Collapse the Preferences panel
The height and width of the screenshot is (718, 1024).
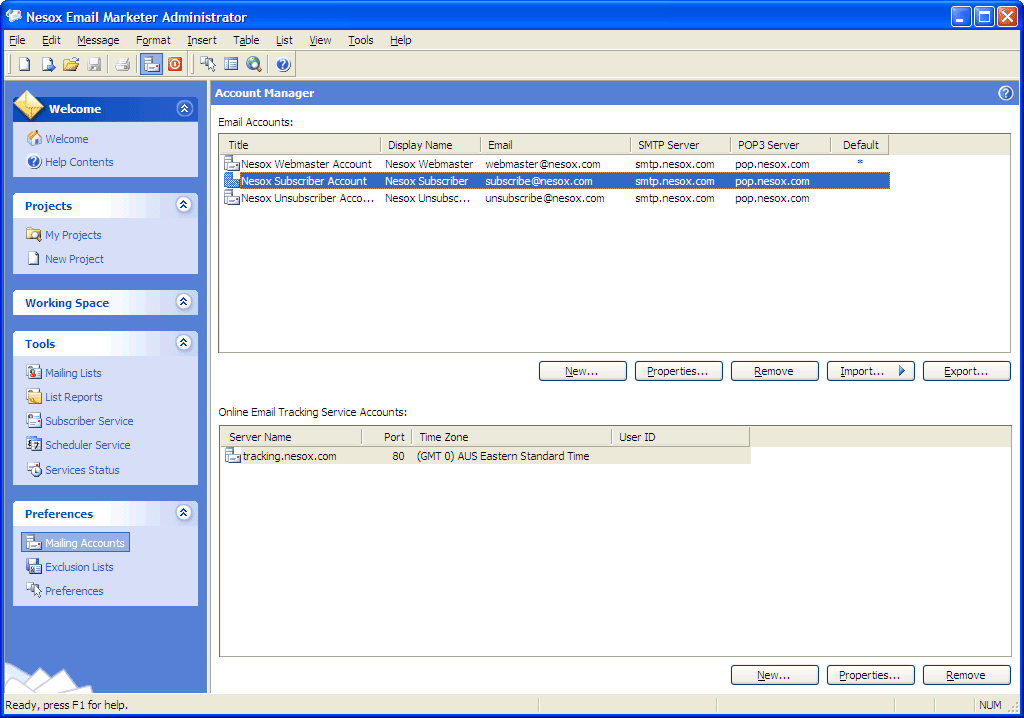pos(184,512)
